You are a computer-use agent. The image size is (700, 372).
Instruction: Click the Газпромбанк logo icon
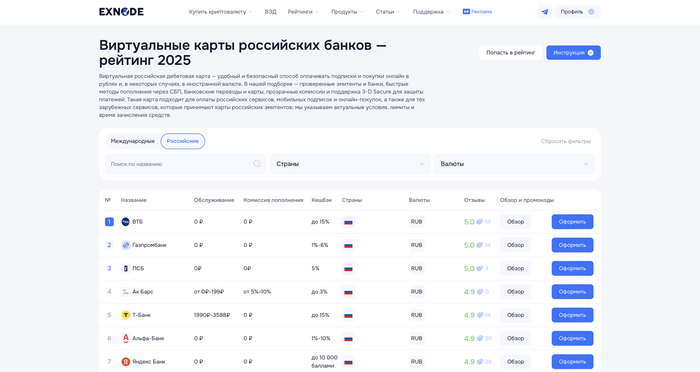125,245
